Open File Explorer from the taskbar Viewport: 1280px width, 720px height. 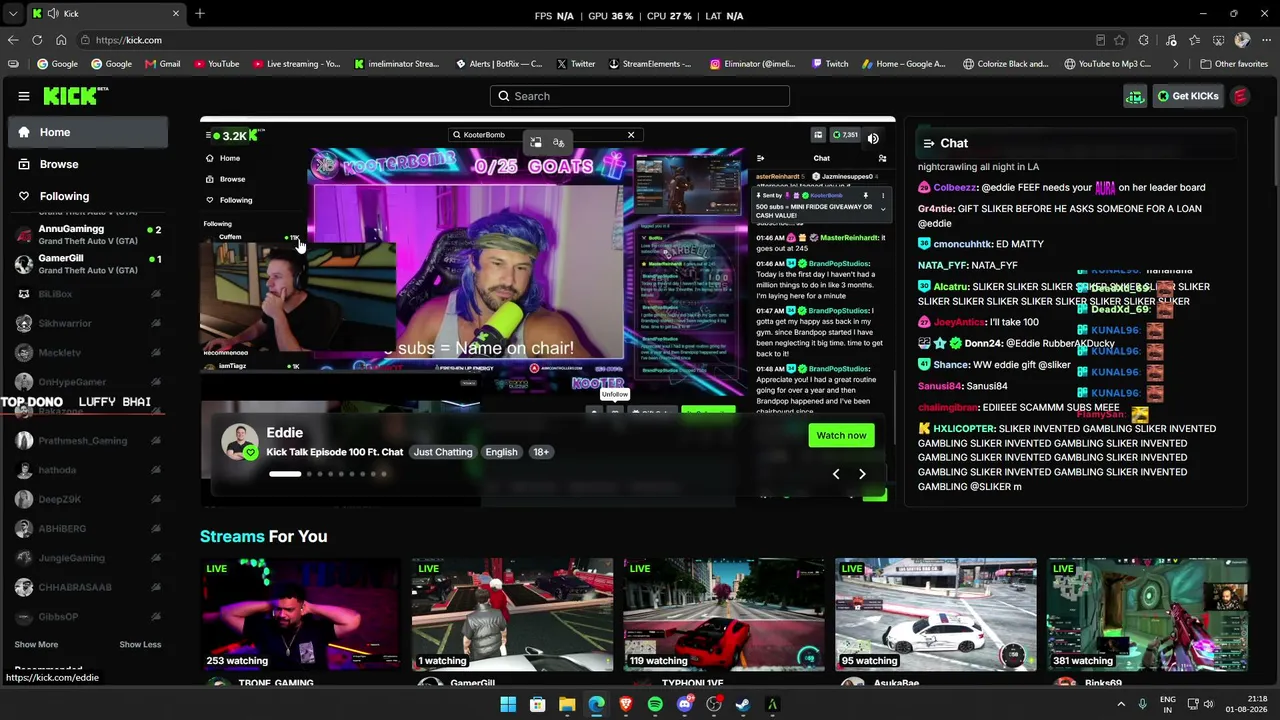coord(567,705)
